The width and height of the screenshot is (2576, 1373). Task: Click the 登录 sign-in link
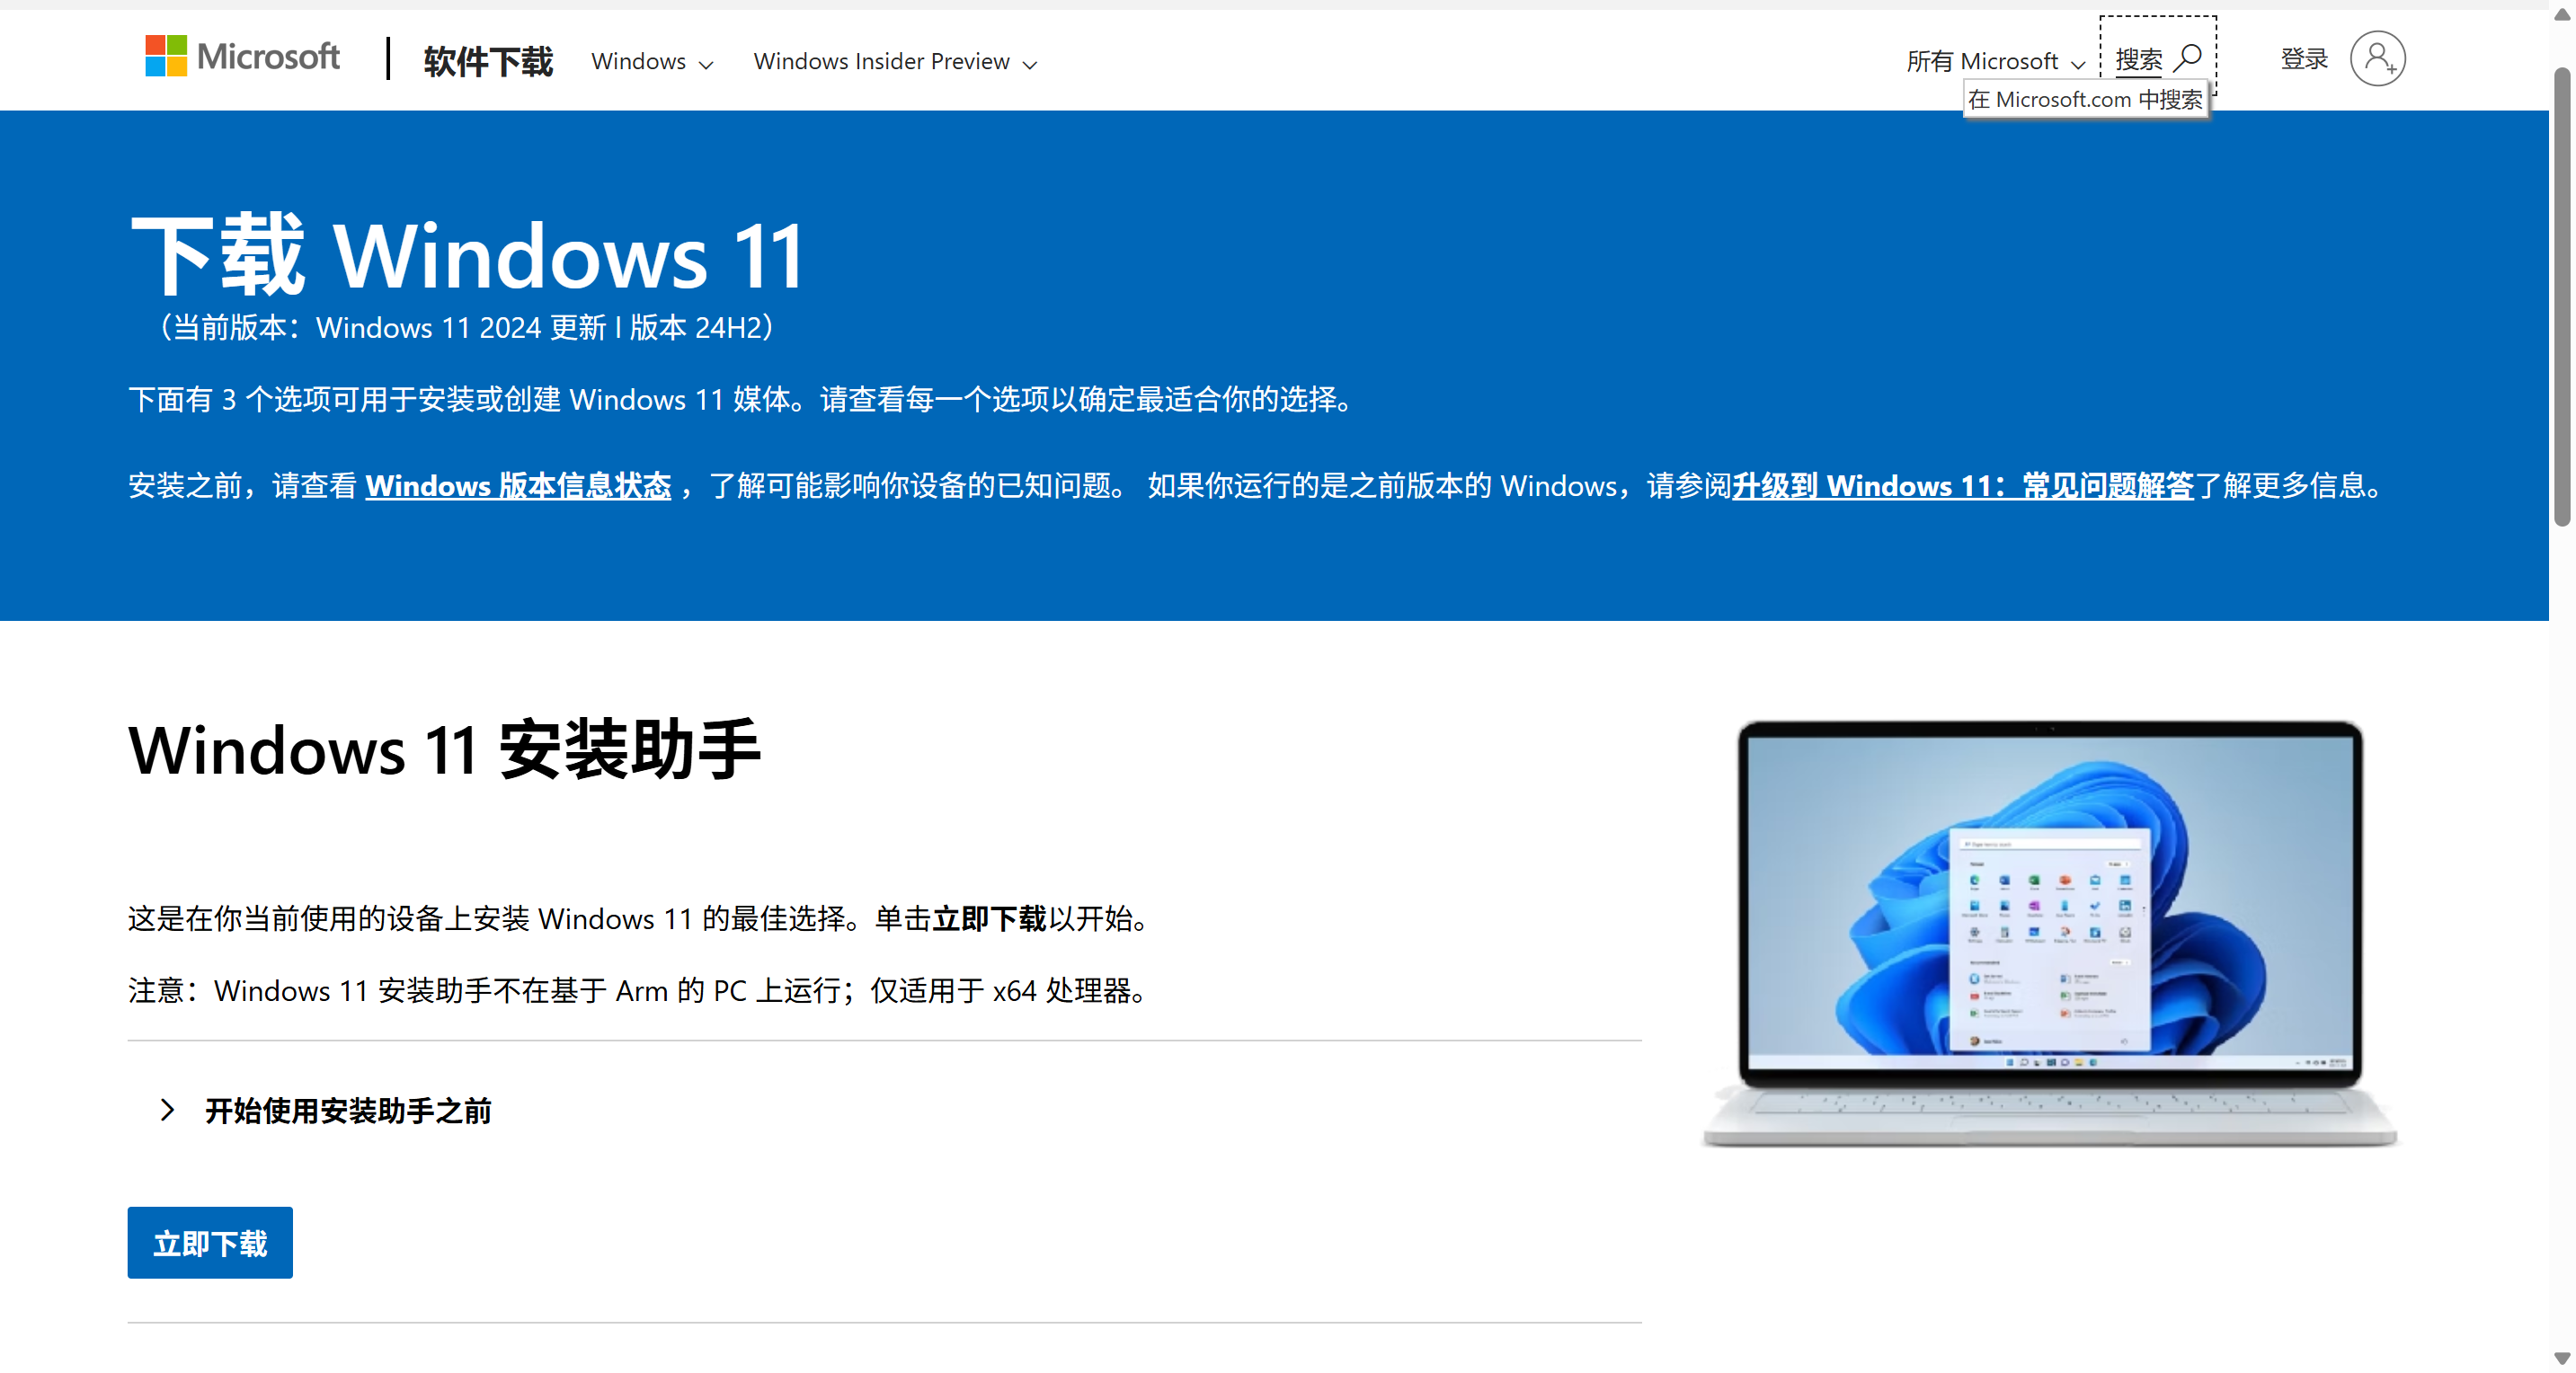click(x=2304, y=59)
